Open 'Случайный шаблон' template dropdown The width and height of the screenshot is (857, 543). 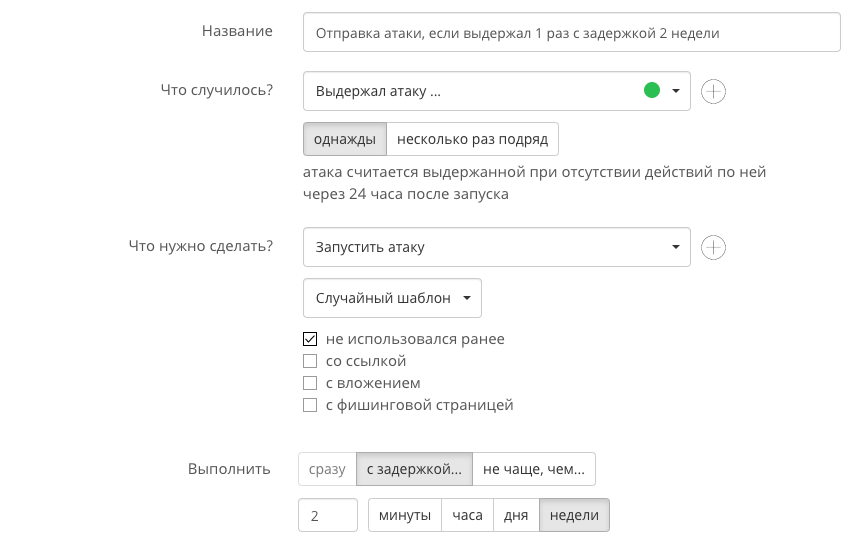pos(392,298)
